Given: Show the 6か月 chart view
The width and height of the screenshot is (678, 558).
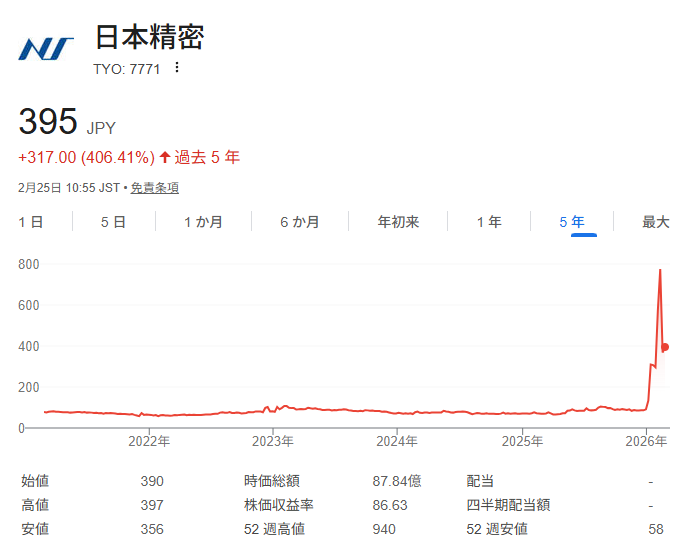Looking at the screenshot, I should (299, 222).
